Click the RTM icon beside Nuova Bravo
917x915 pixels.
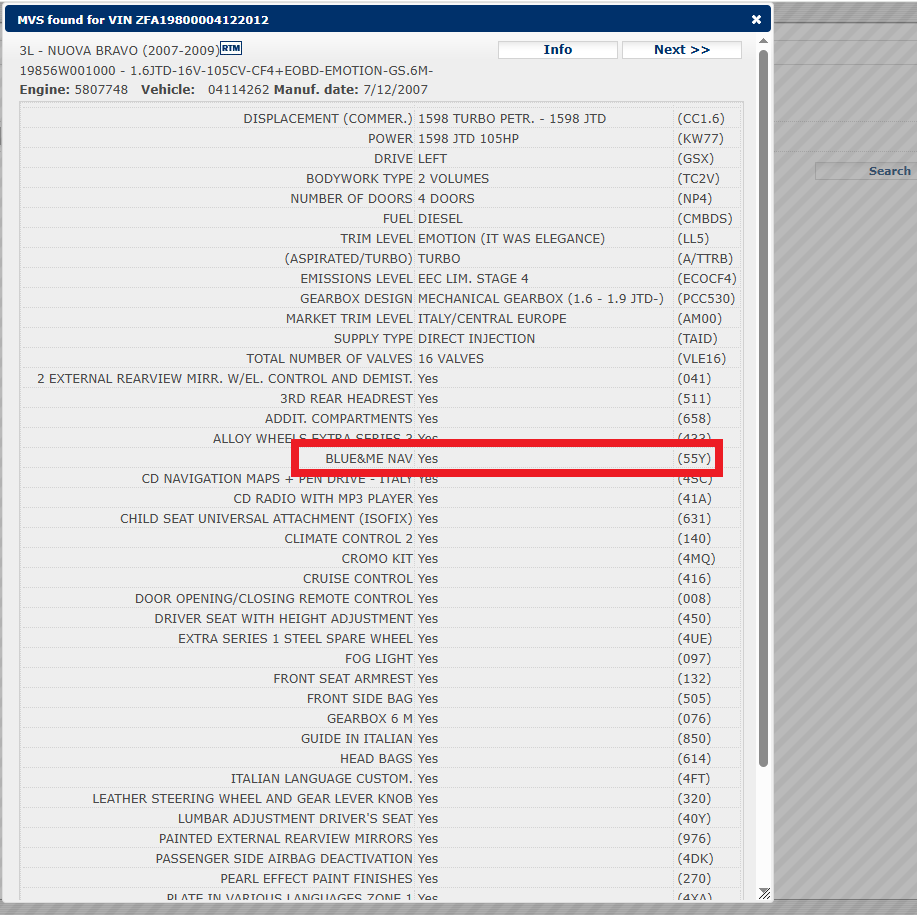pos(231,48)
